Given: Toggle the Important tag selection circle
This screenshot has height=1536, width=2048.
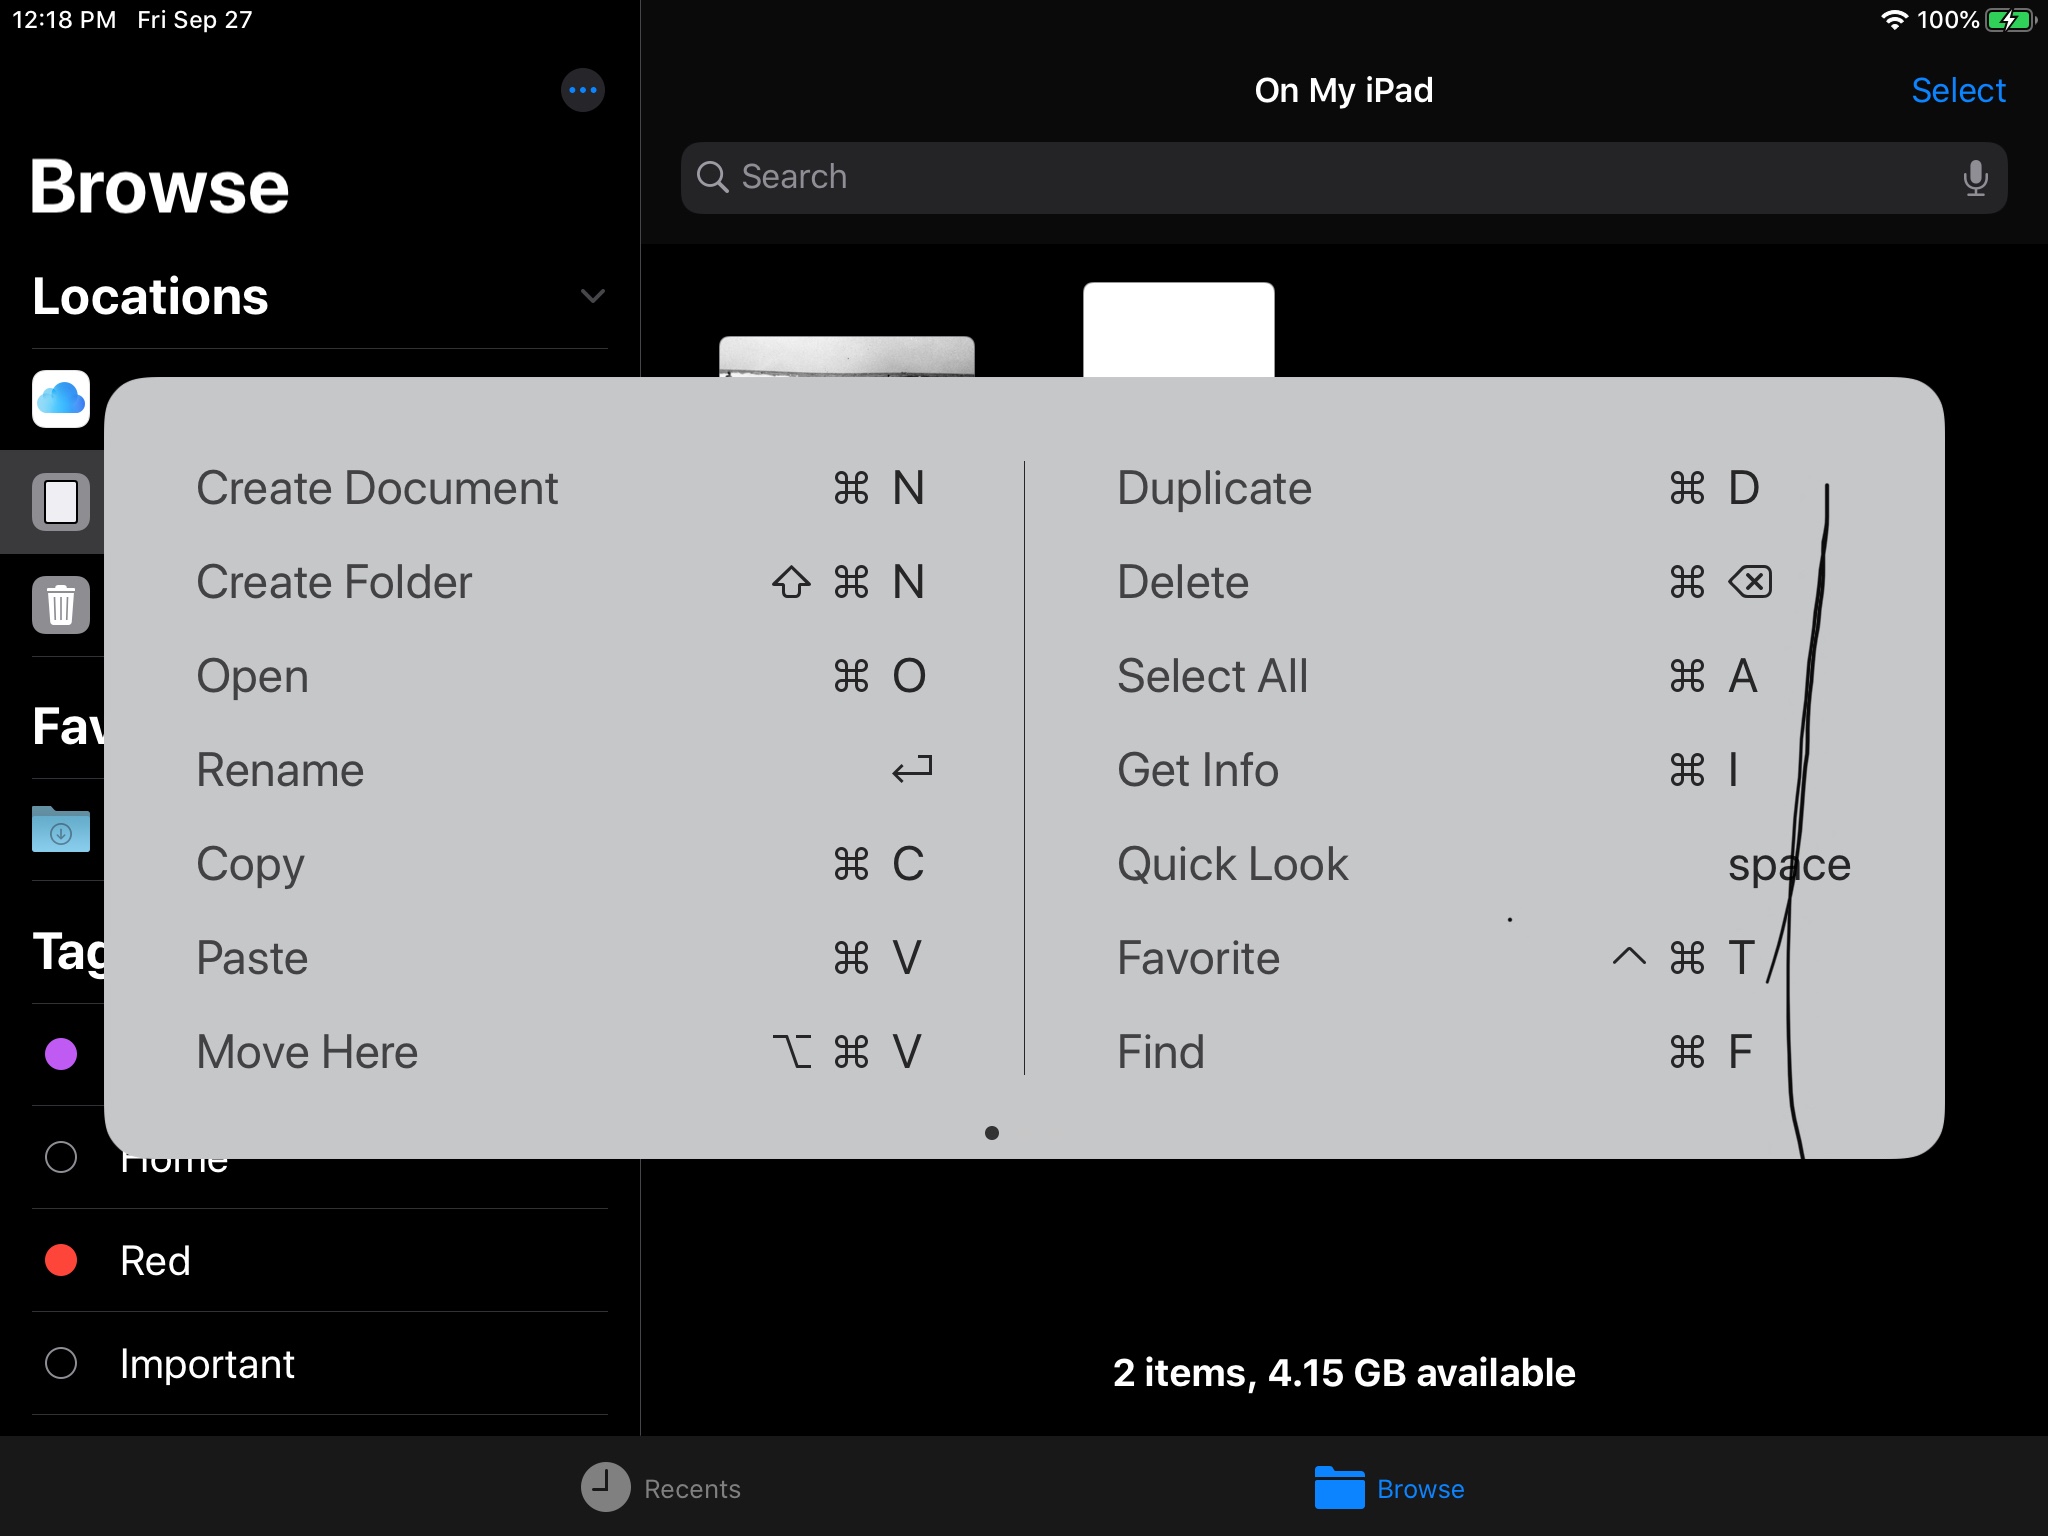Looking at the screenshot, I should coord(61,1363).
